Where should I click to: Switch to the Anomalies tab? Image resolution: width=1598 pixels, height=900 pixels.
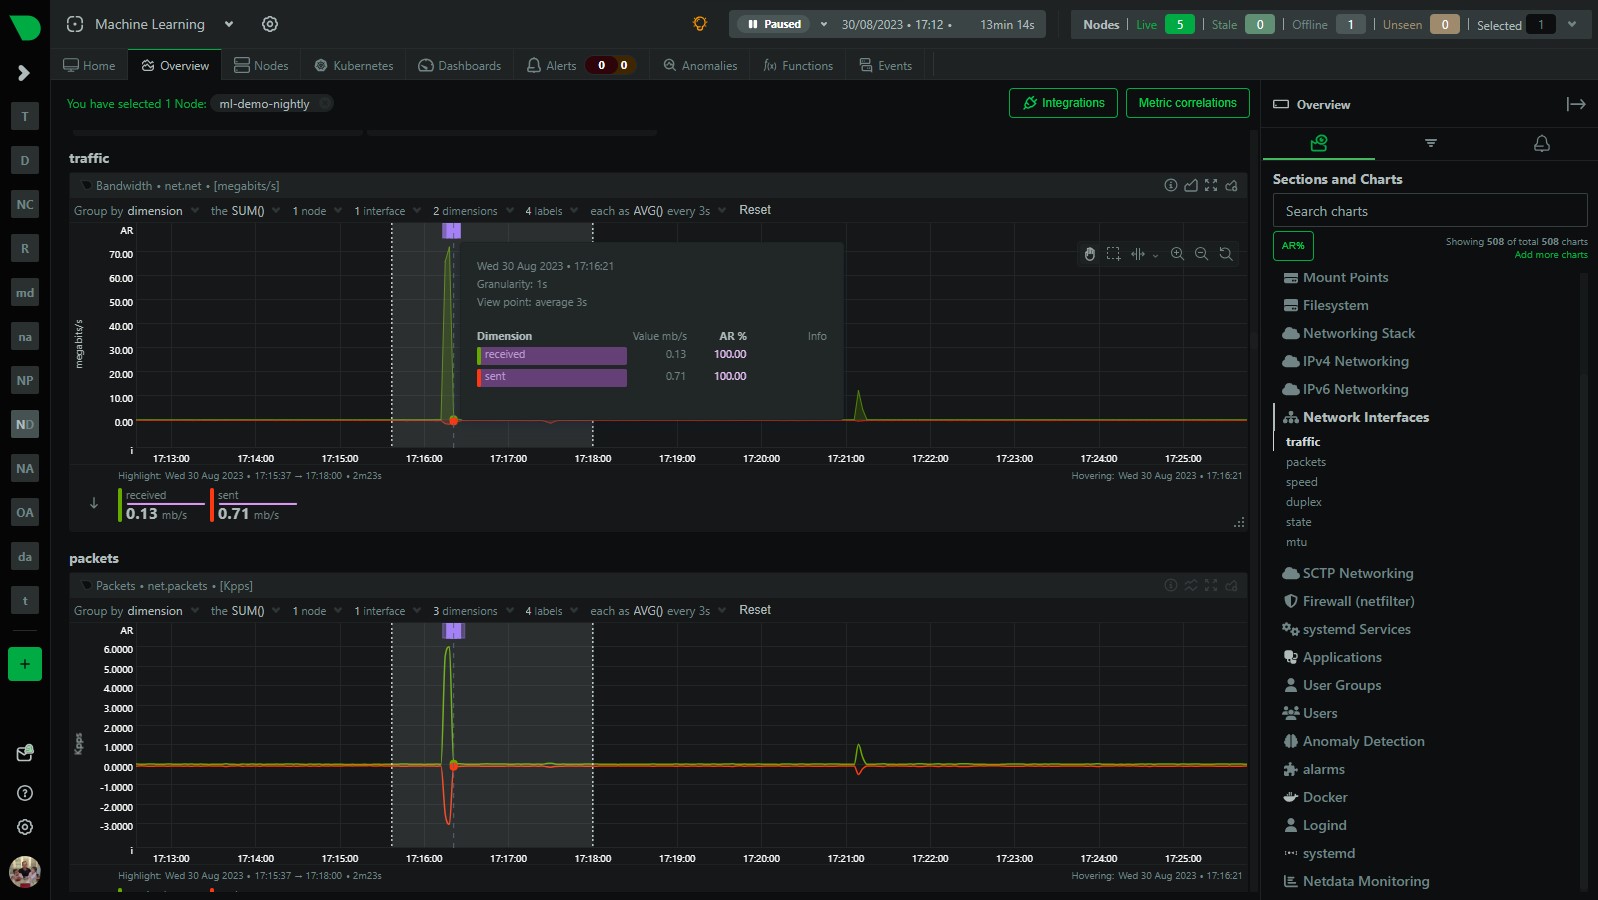[x=700, y=66]
